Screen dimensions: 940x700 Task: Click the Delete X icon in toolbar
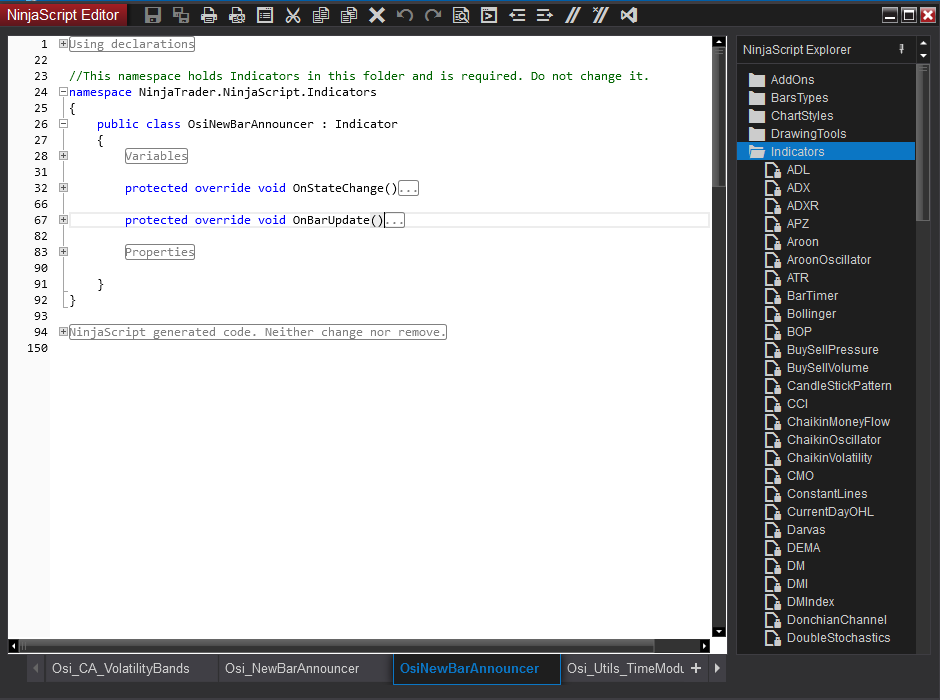[377, 15]
